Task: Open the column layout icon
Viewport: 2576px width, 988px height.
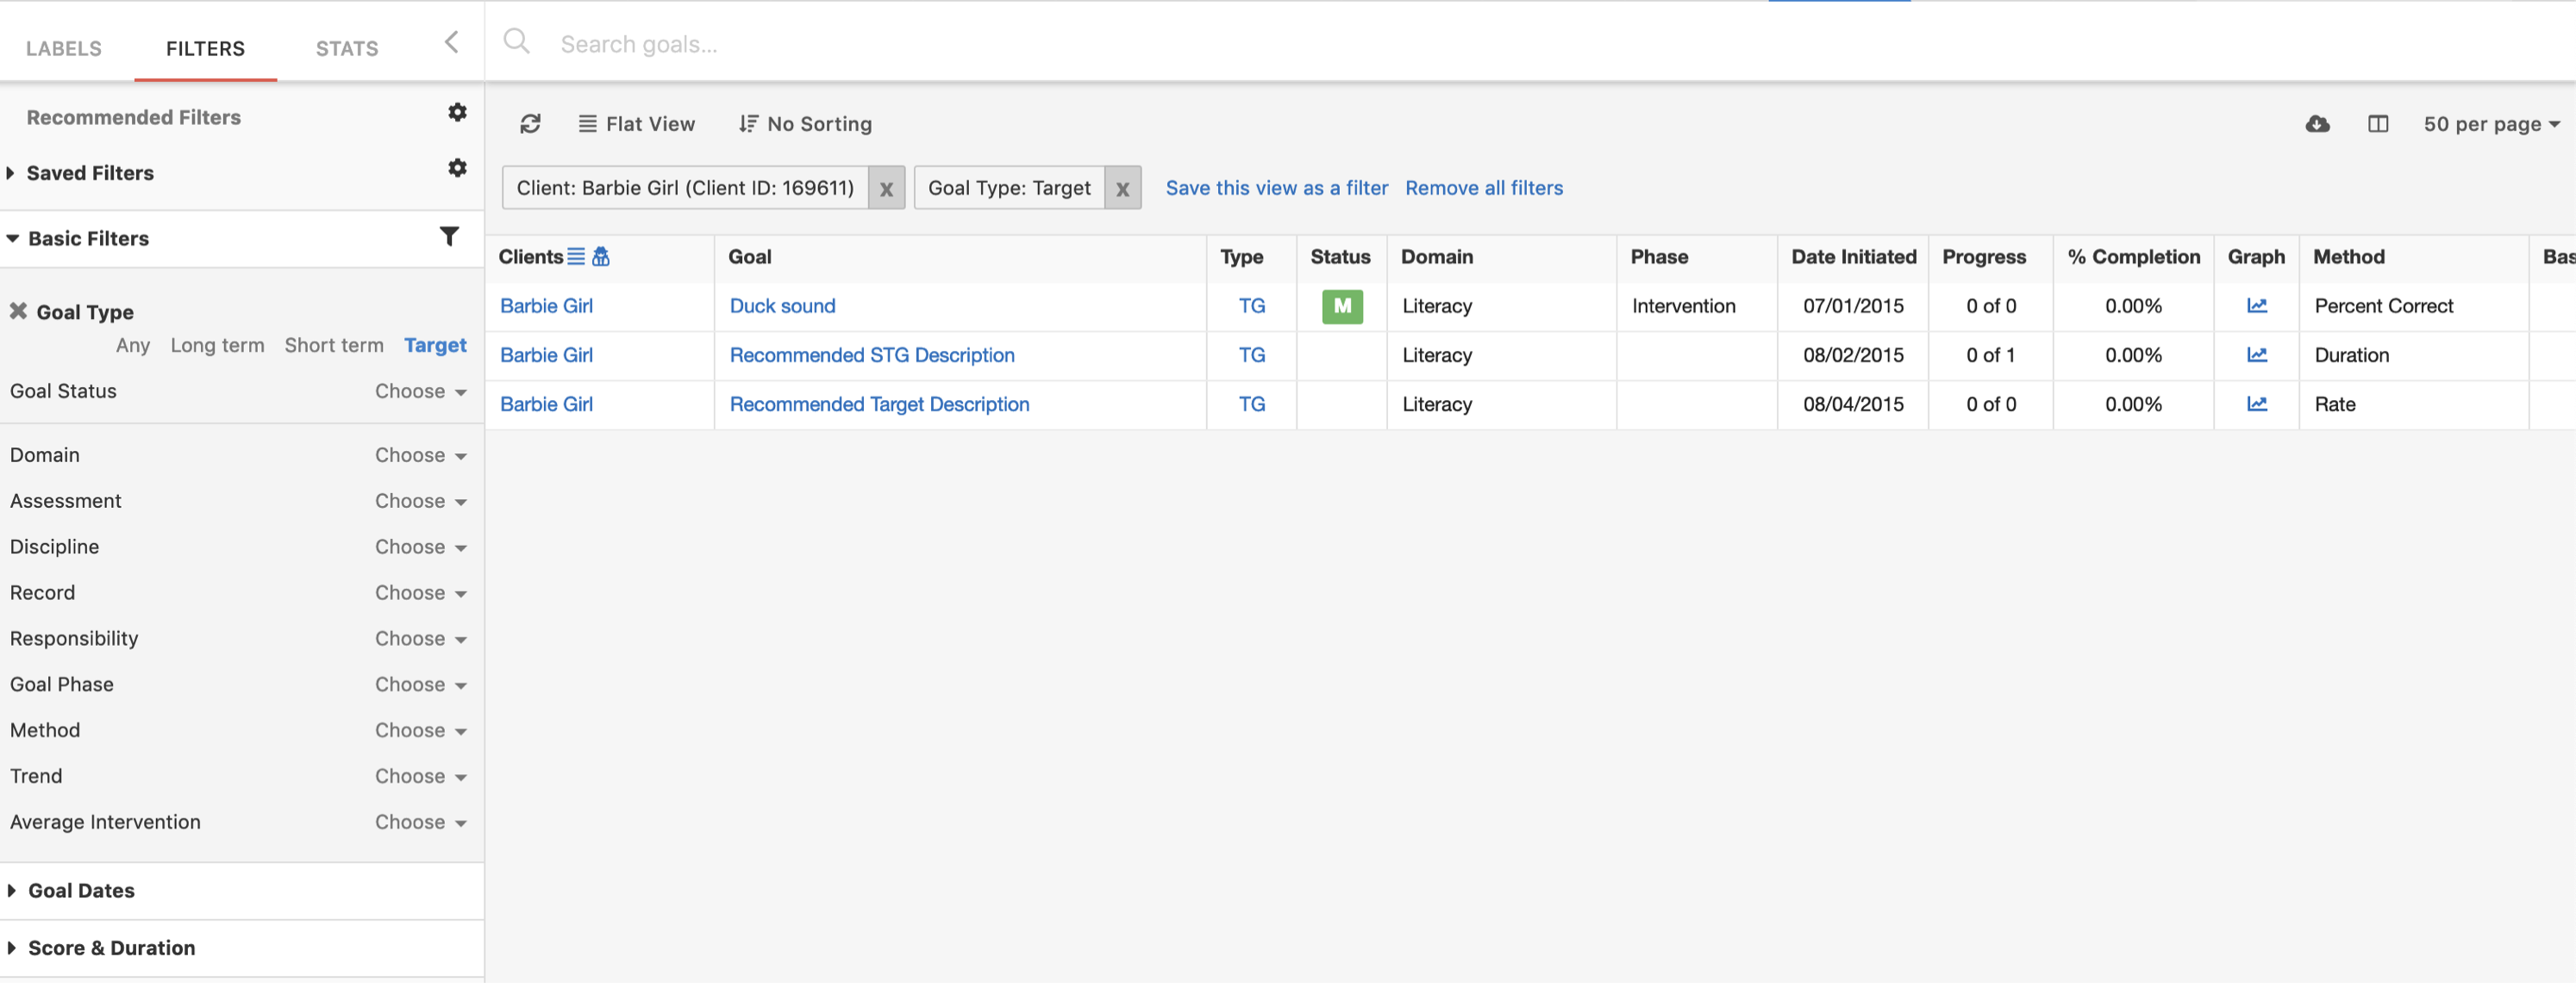Action: (x=2378, y=124)
